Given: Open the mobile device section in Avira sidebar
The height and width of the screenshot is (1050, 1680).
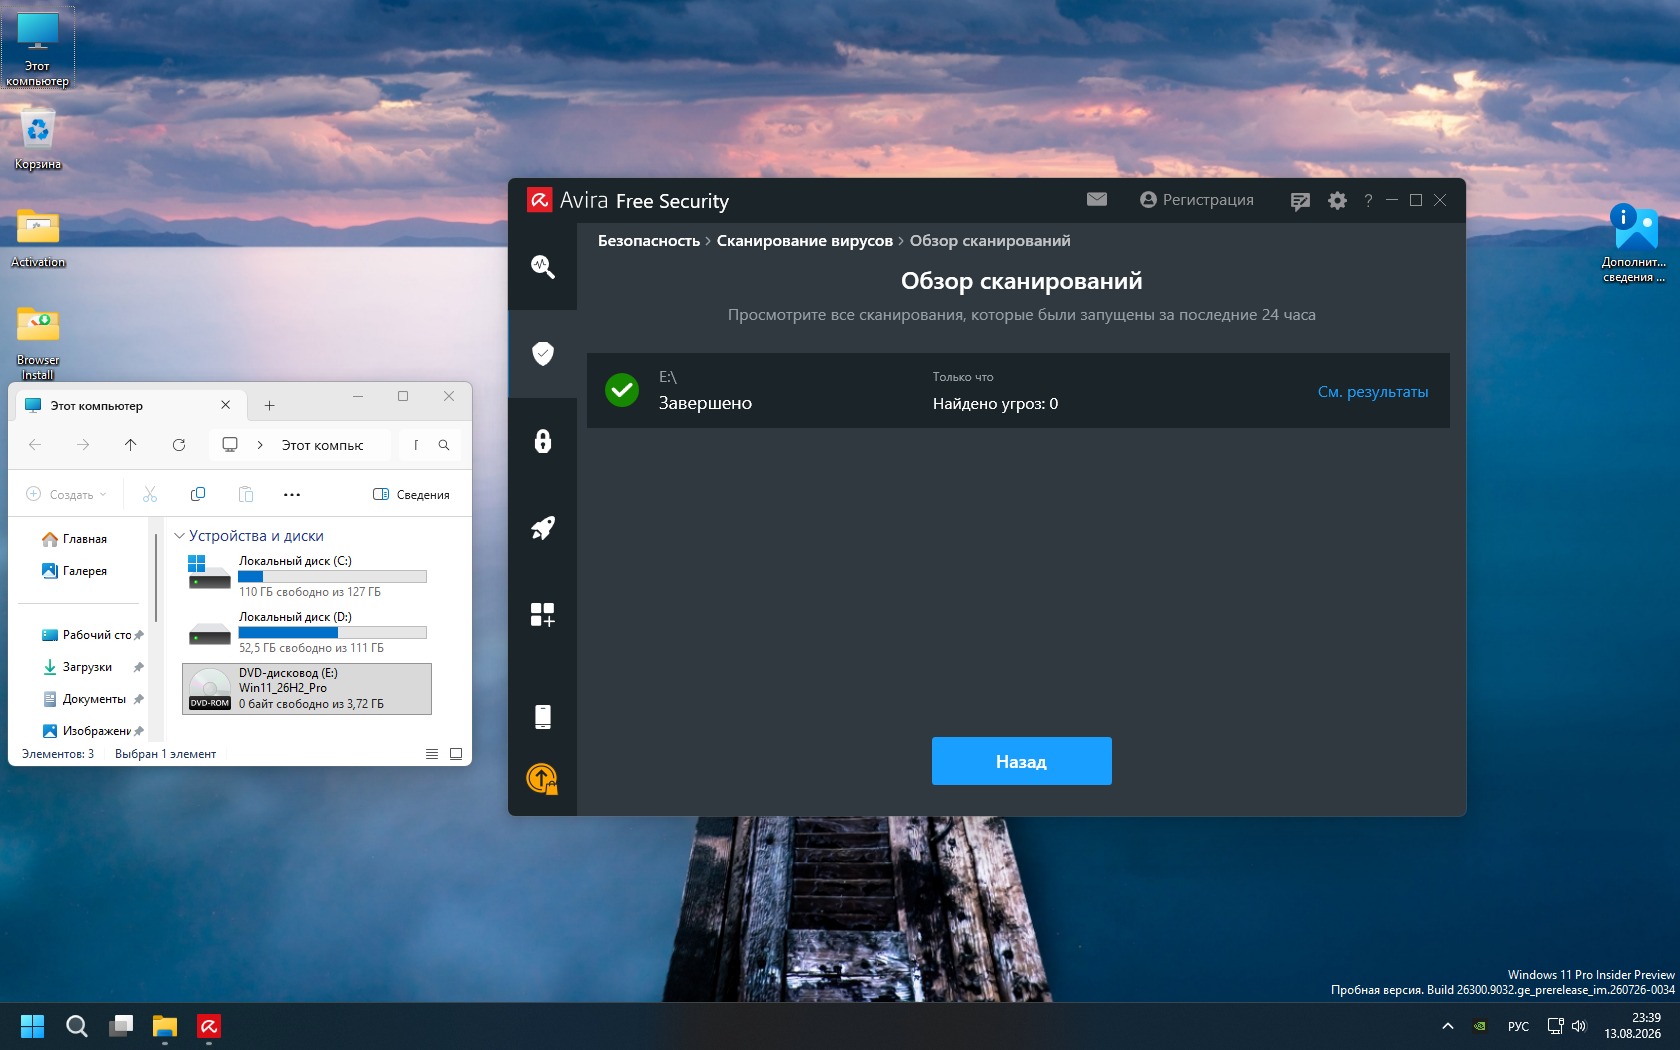Looking at the screenshot, I should tap(542, 716).
